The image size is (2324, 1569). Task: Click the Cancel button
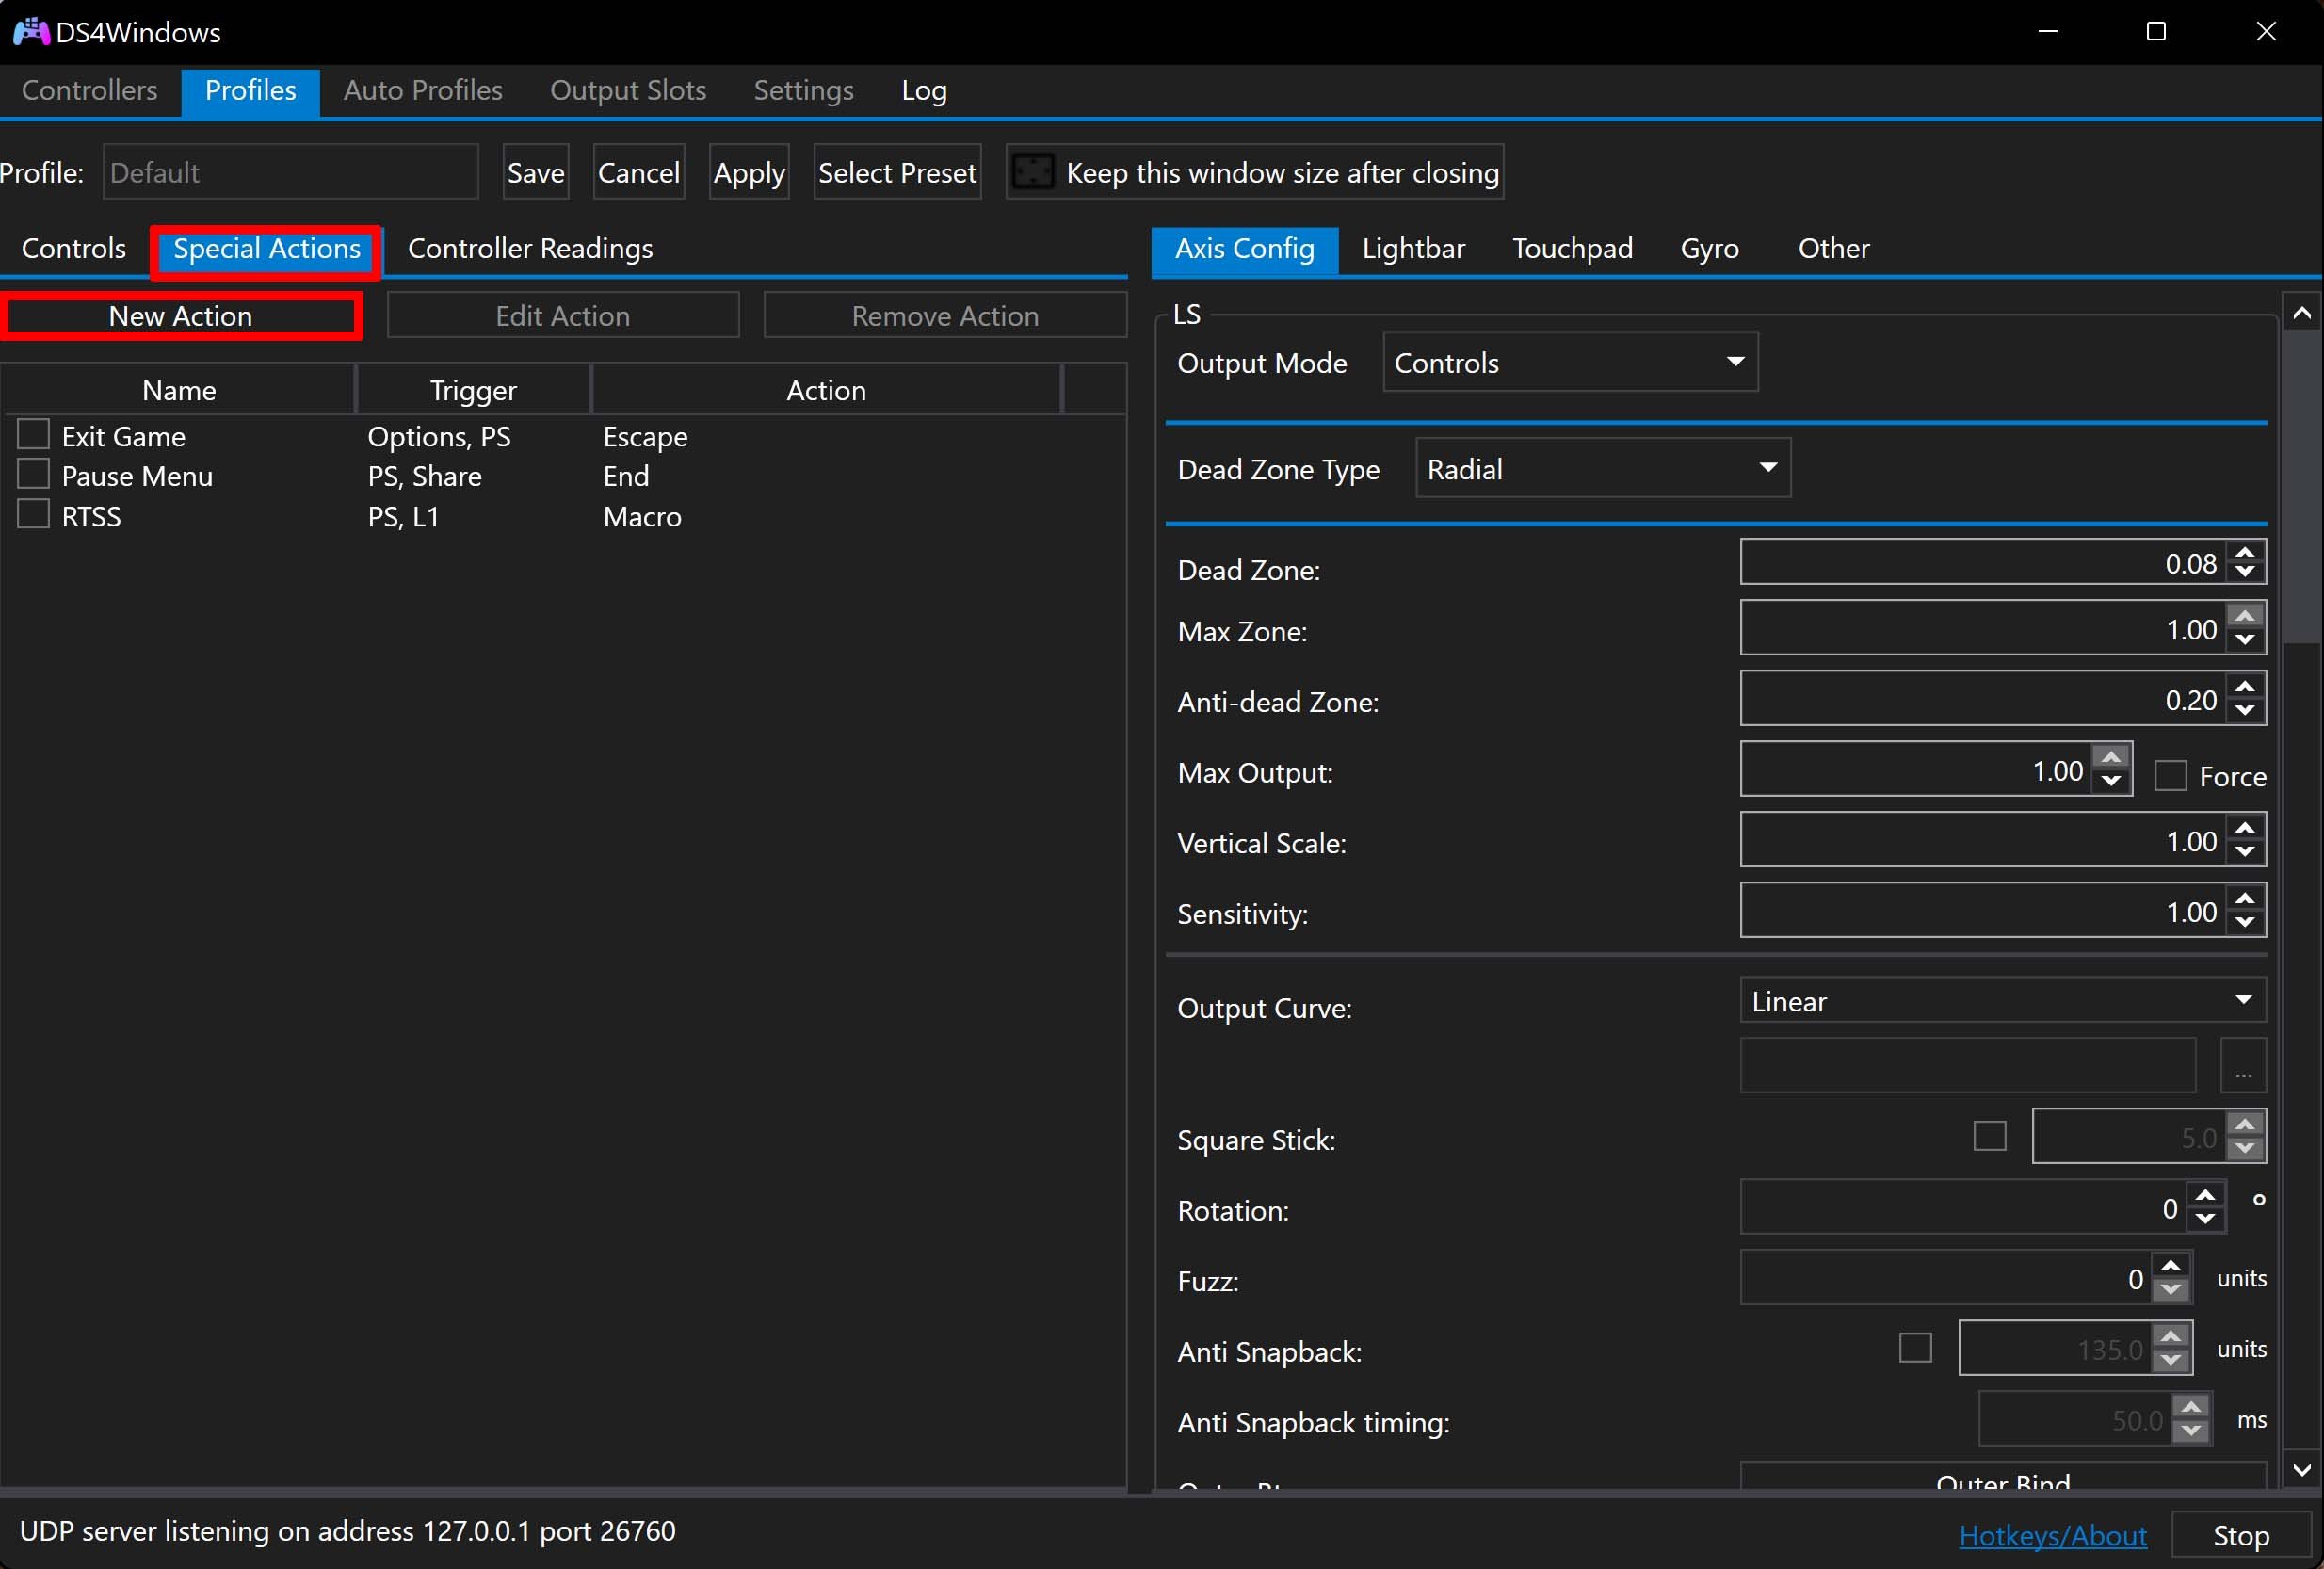[638, 172]
